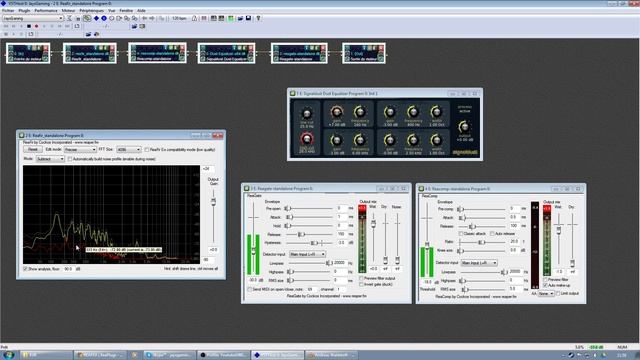Click red remove icon on Reacomp node
The image size is (640, 360).
click(x=182, y=48)
